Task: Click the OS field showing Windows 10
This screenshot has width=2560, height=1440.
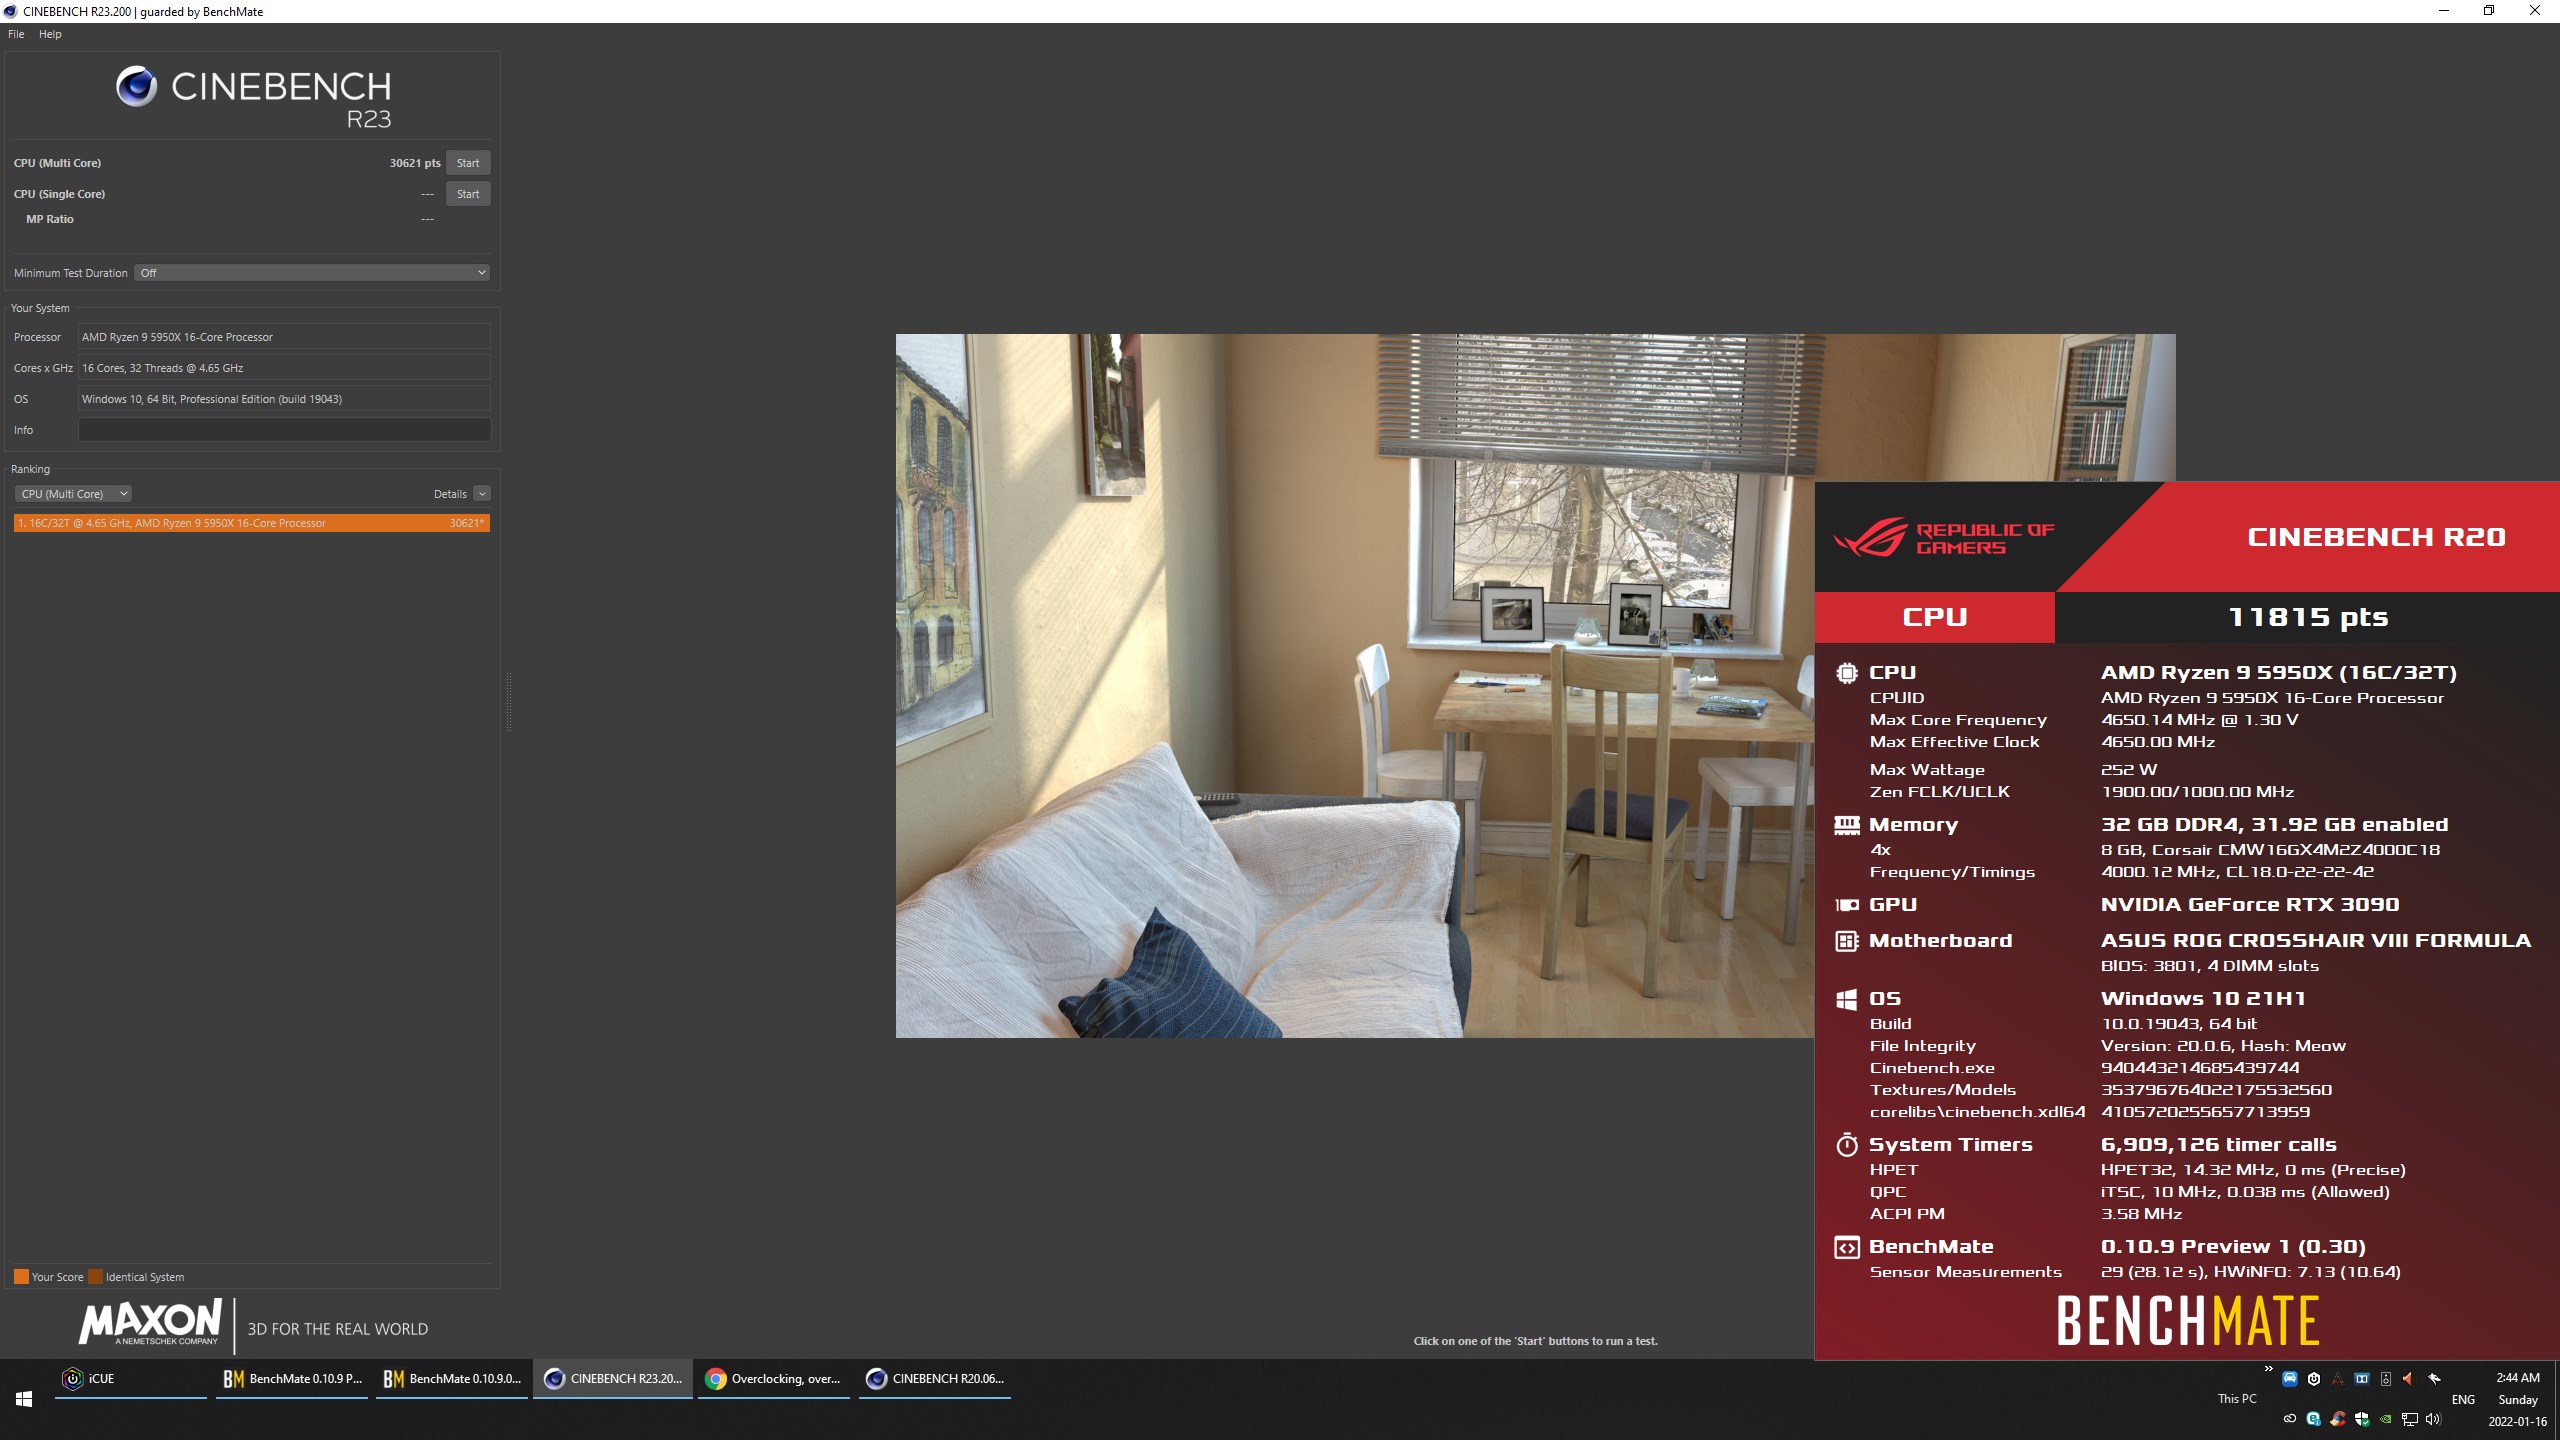Action: pyautogui.click(x=284, y=399)
